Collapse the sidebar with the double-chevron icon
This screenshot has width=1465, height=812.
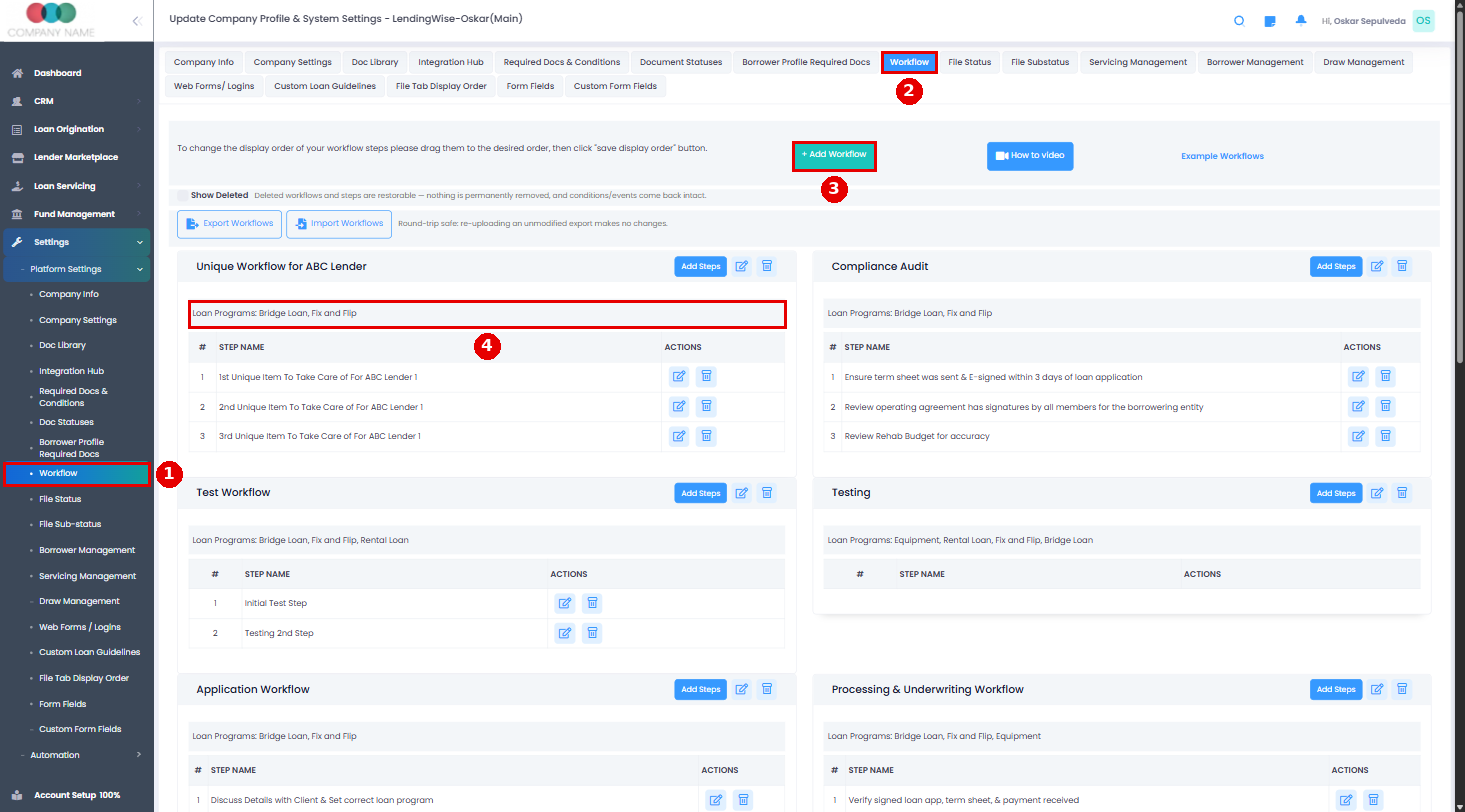tap(136, 21)
